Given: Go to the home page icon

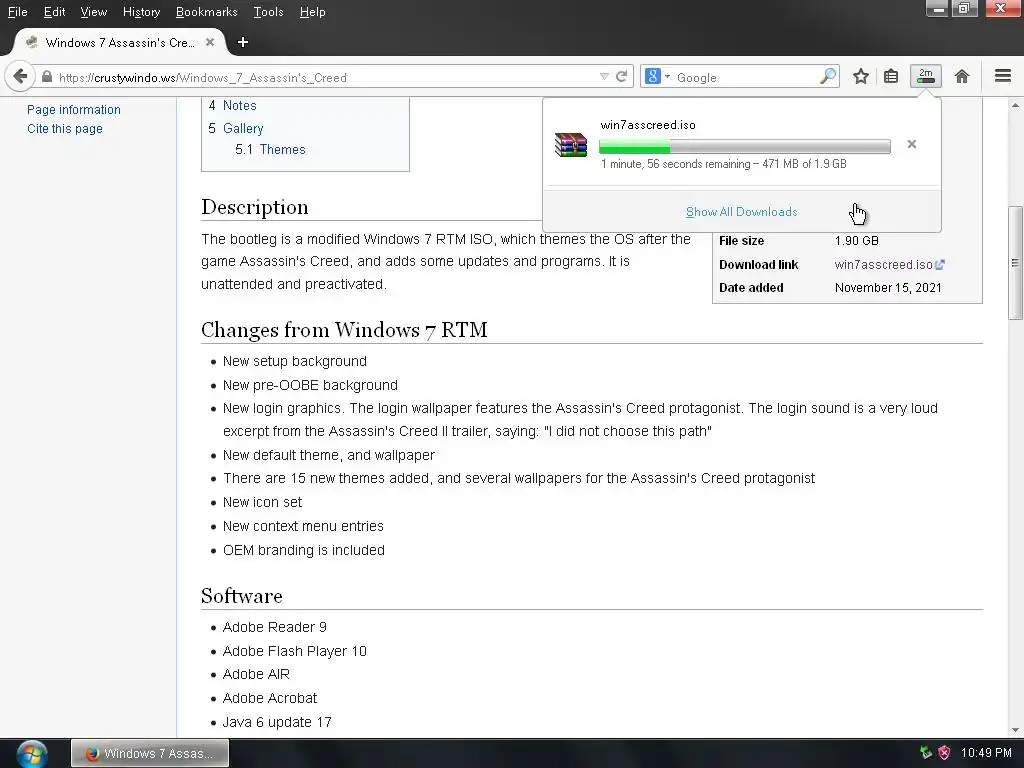Looking at the screenshot, I should [962, 76].
